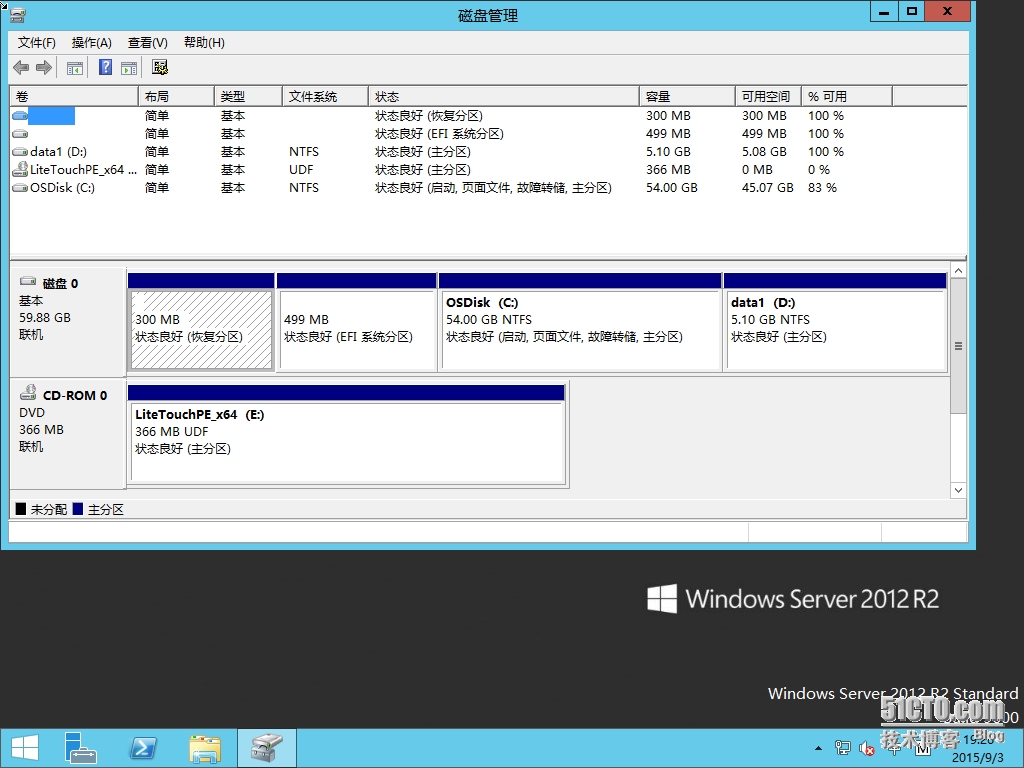Viewport: 1024px width, 768px height.
Task: Click the 5.08 GB free space cell
Action: [x=764, y=152]
